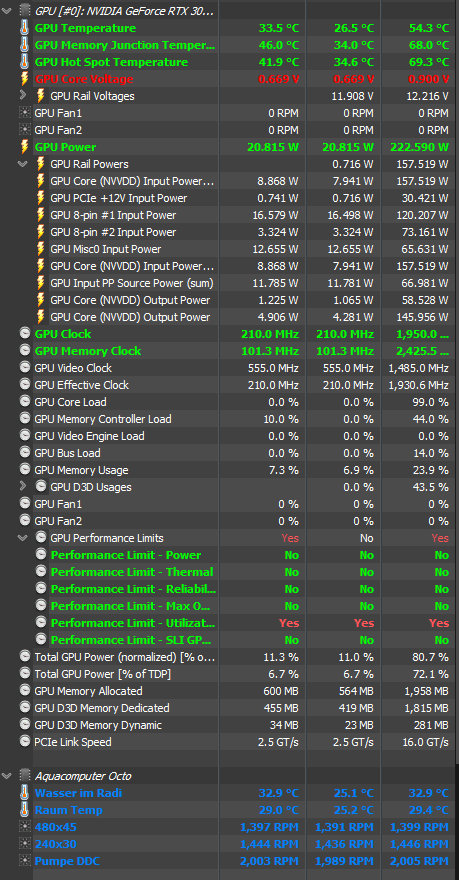Click the GPU chip icon in header
The width and height of the screenshot is (459, 880).
click(25, 11)
